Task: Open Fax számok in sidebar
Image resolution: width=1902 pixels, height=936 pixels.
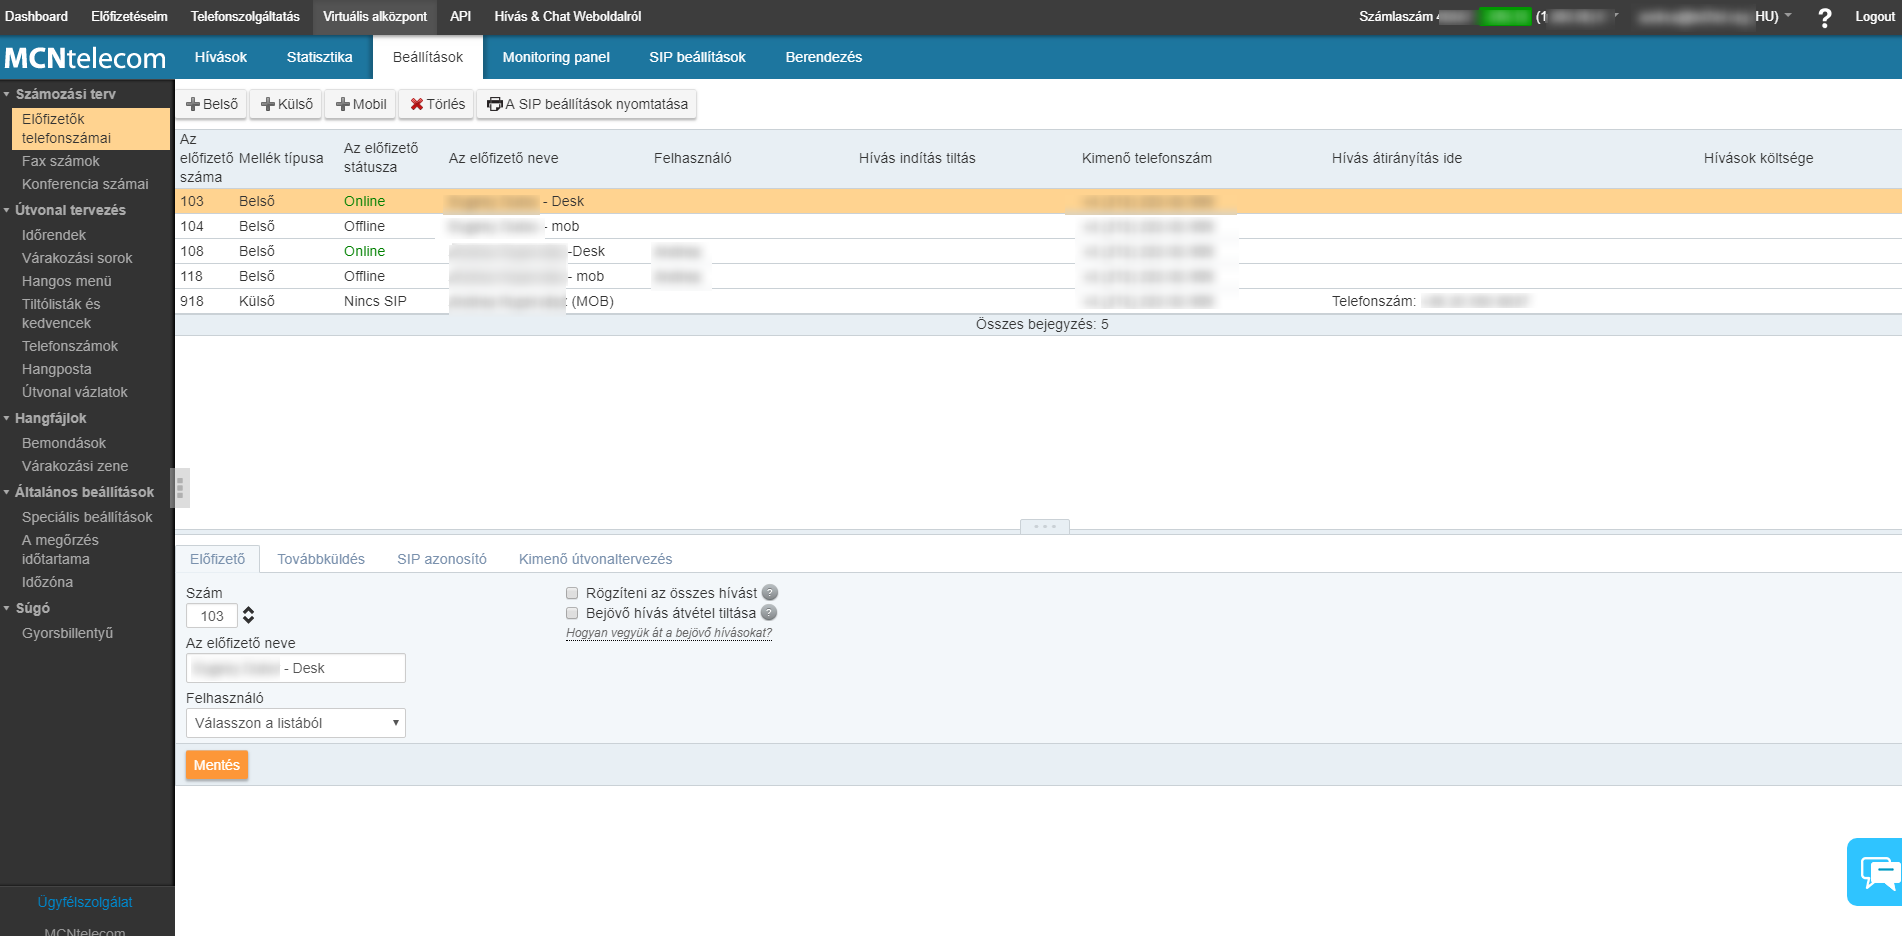Action: pyautogui.click(x=61, y=161)
